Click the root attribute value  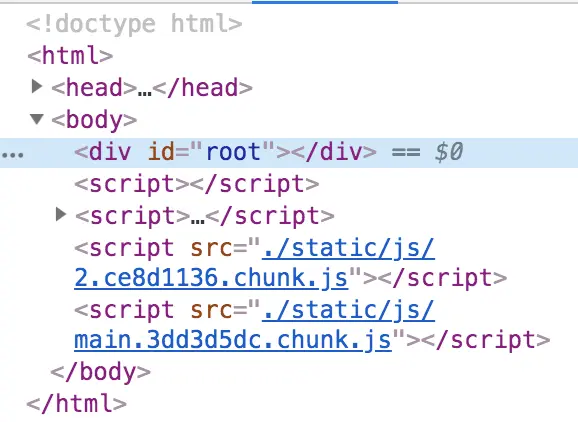pyautogui.click(x=233, y=153)
